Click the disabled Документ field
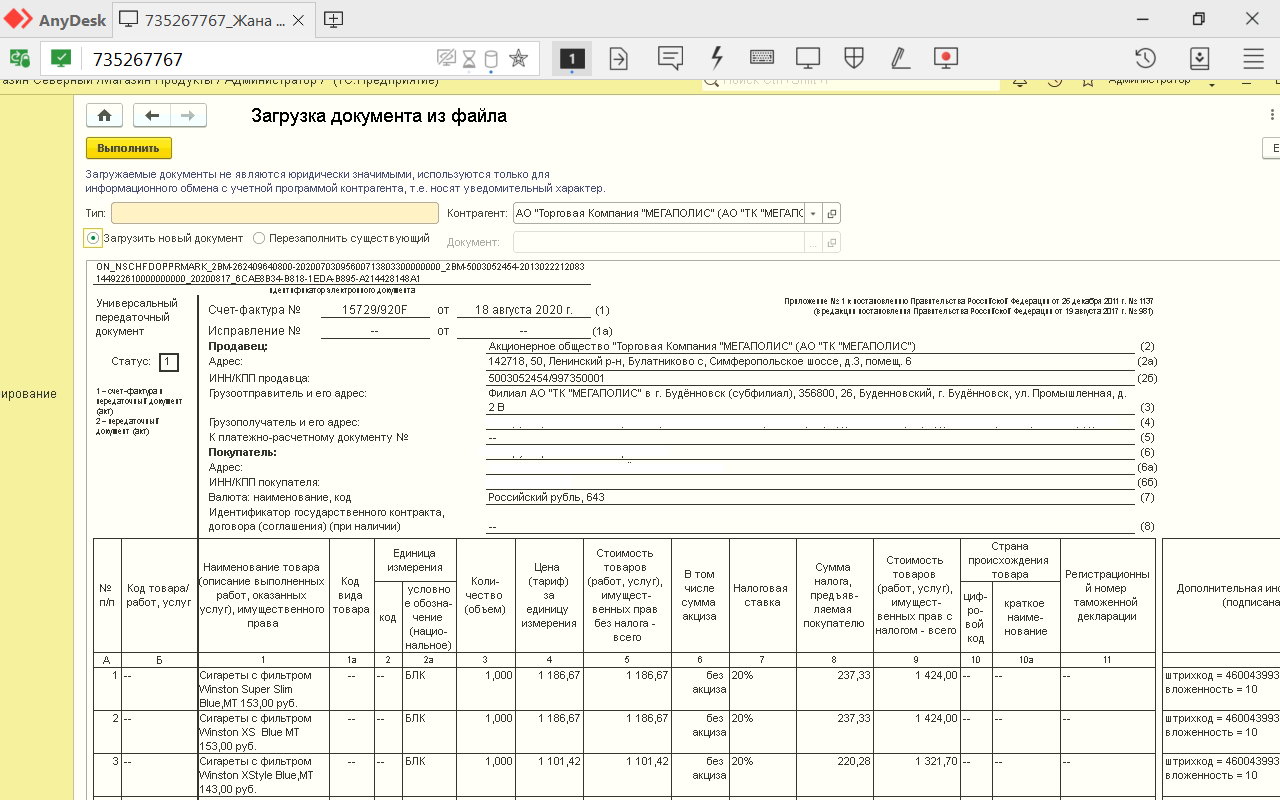This screenshot has height=800, width=1280. pos(659,242)
